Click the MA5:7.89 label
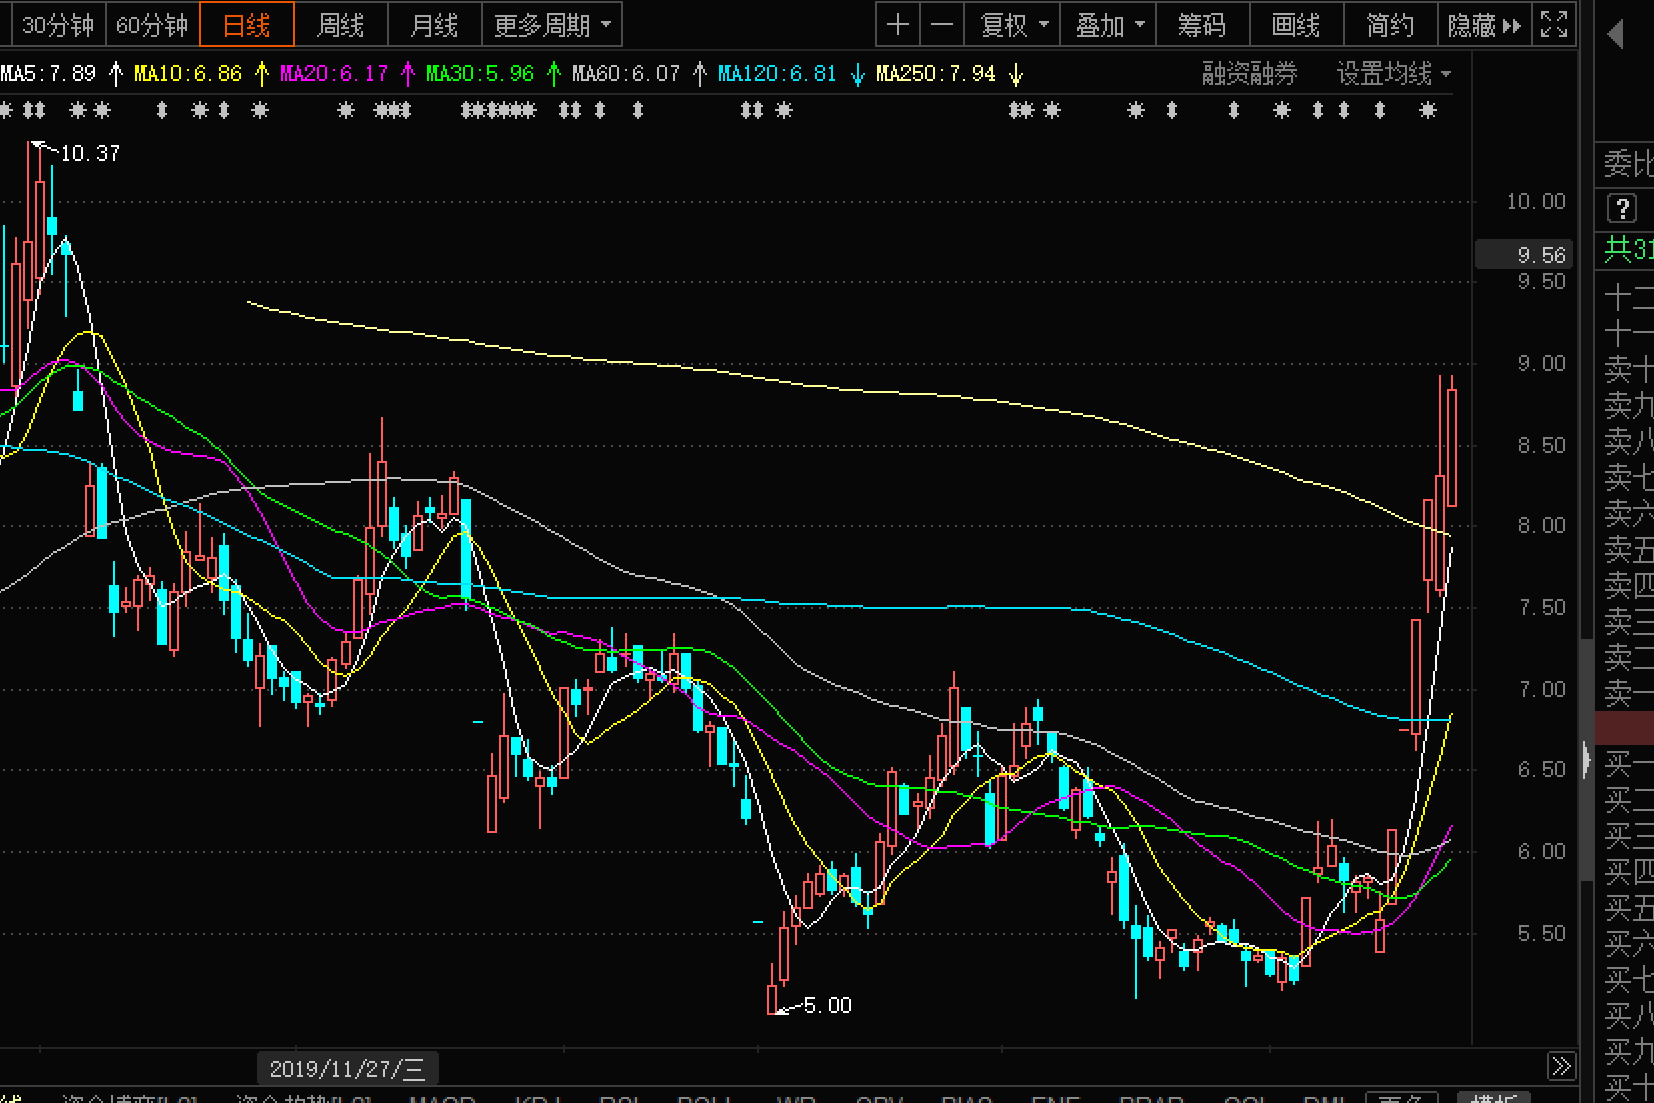 pos(48,74)
